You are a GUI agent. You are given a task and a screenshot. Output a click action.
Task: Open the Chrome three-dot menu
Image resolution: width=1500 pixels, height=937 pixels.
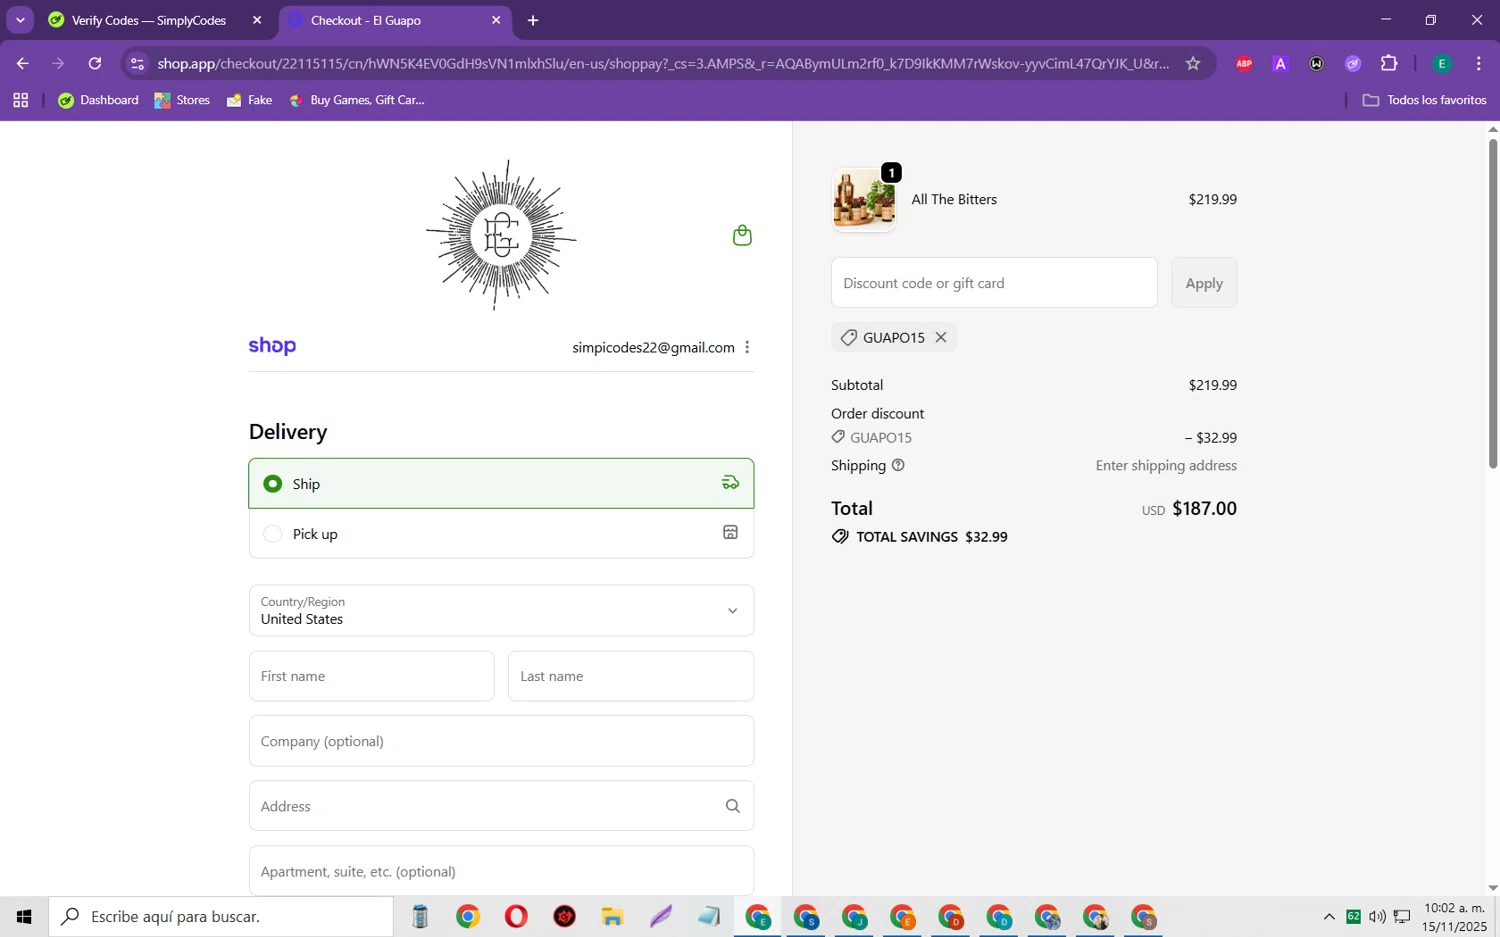click(1478, 63)
